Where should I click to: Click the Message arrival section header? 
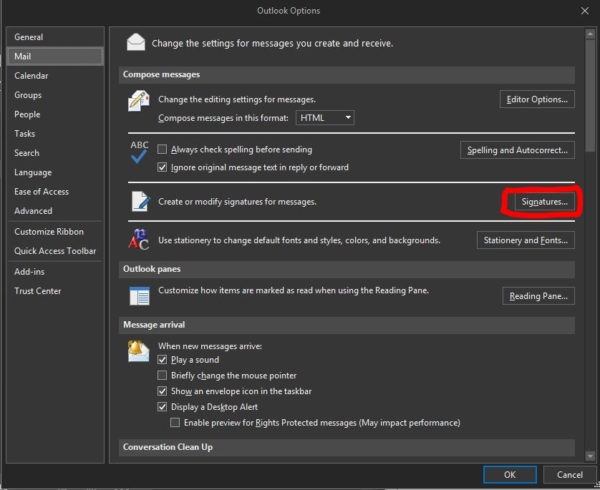point(347,325)
